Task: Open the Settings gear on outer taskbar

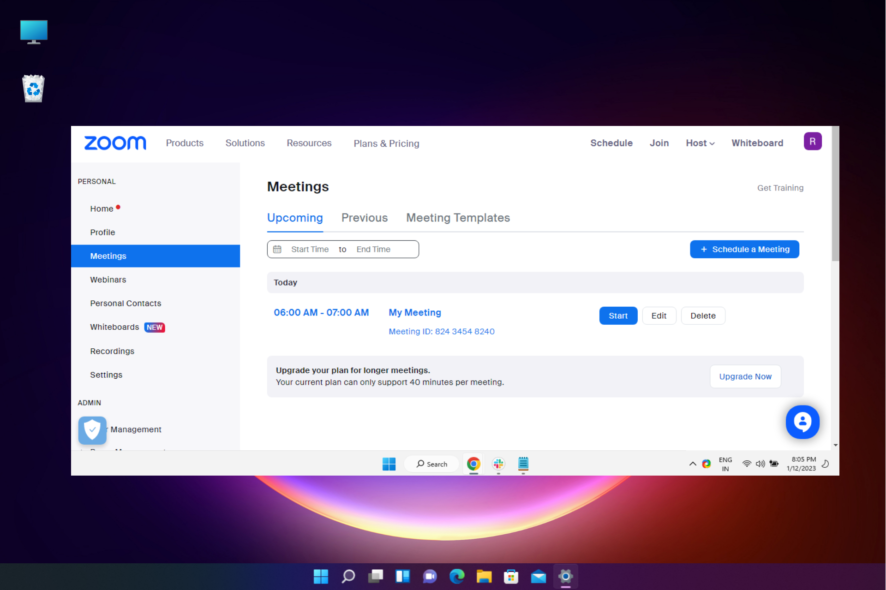Action: 566,576
